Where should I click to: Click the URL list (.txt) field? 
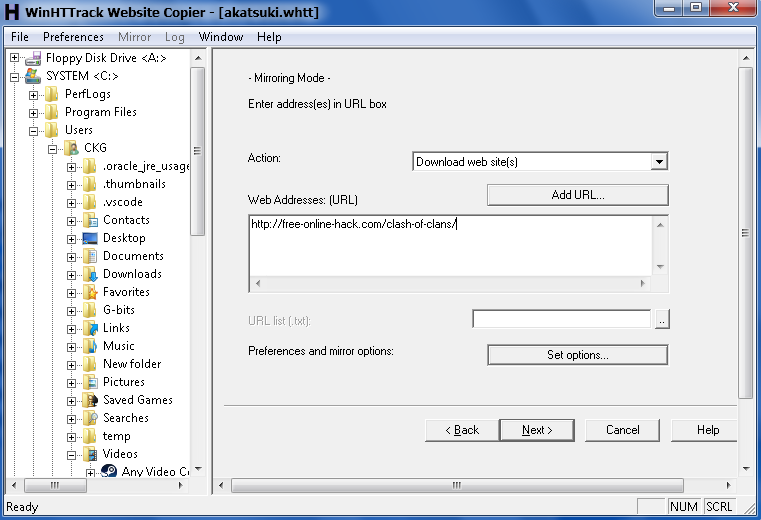pos(562,319)
